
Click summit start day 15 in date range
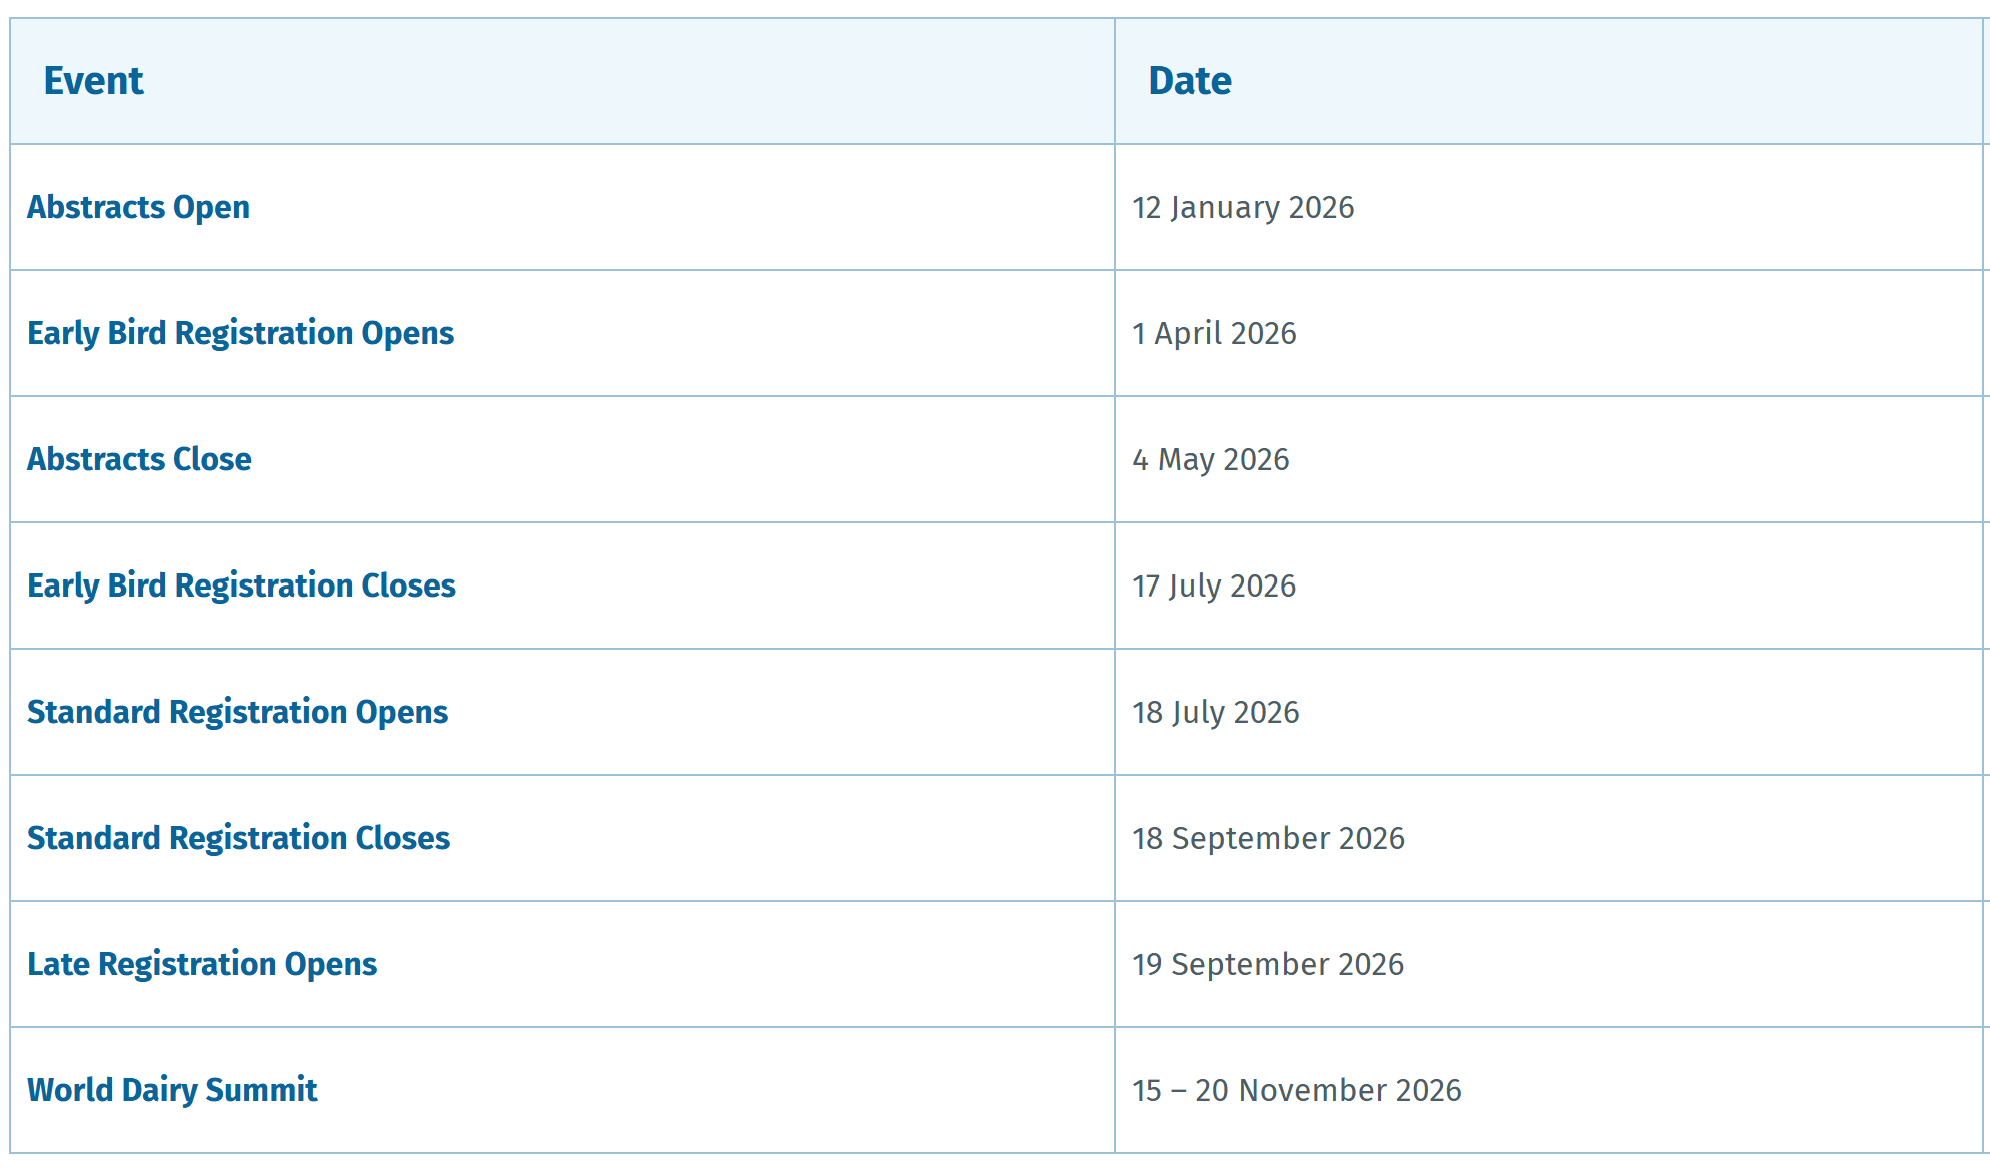1147,1091
